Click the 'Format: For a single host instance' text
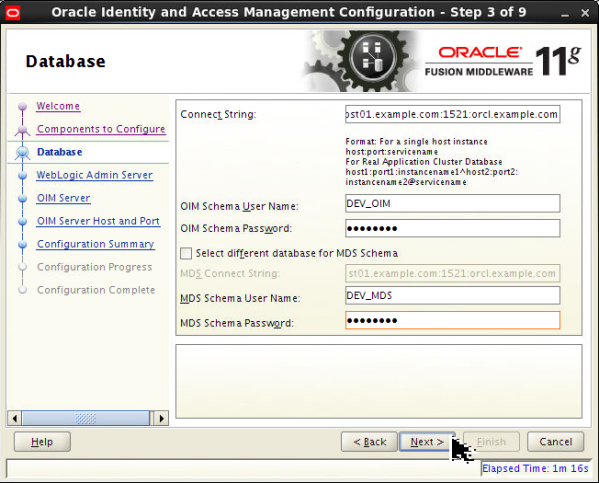The height and width of the screenshot is (483, 599). pos(416,142)
